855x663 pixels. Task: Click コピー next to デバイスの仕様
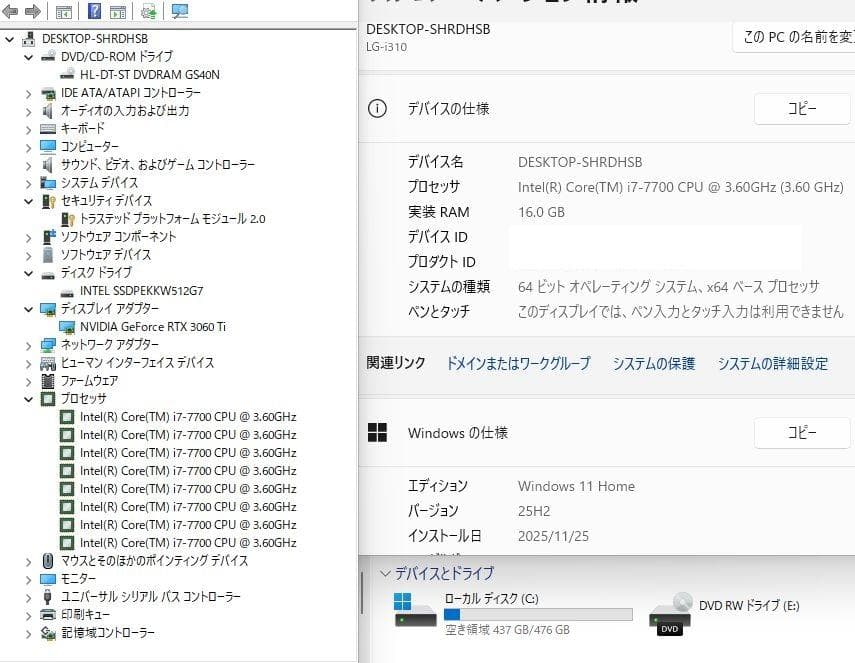pos(802,108)
